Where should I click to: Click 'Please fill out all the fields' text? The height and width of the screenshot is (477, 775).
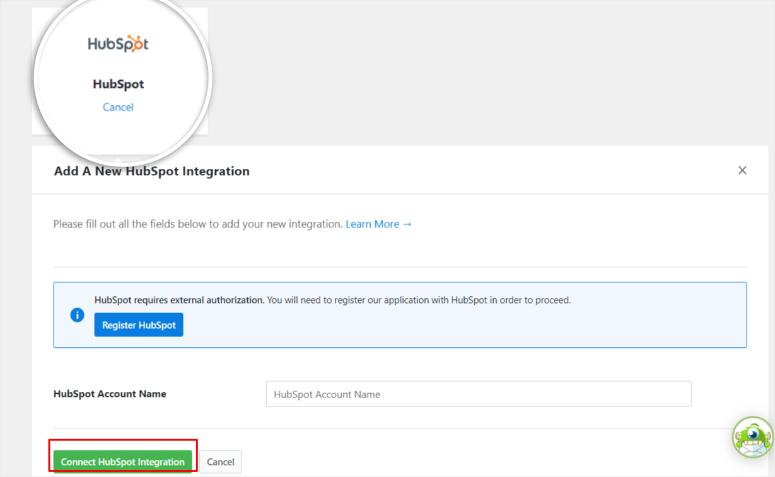[198, 224]
